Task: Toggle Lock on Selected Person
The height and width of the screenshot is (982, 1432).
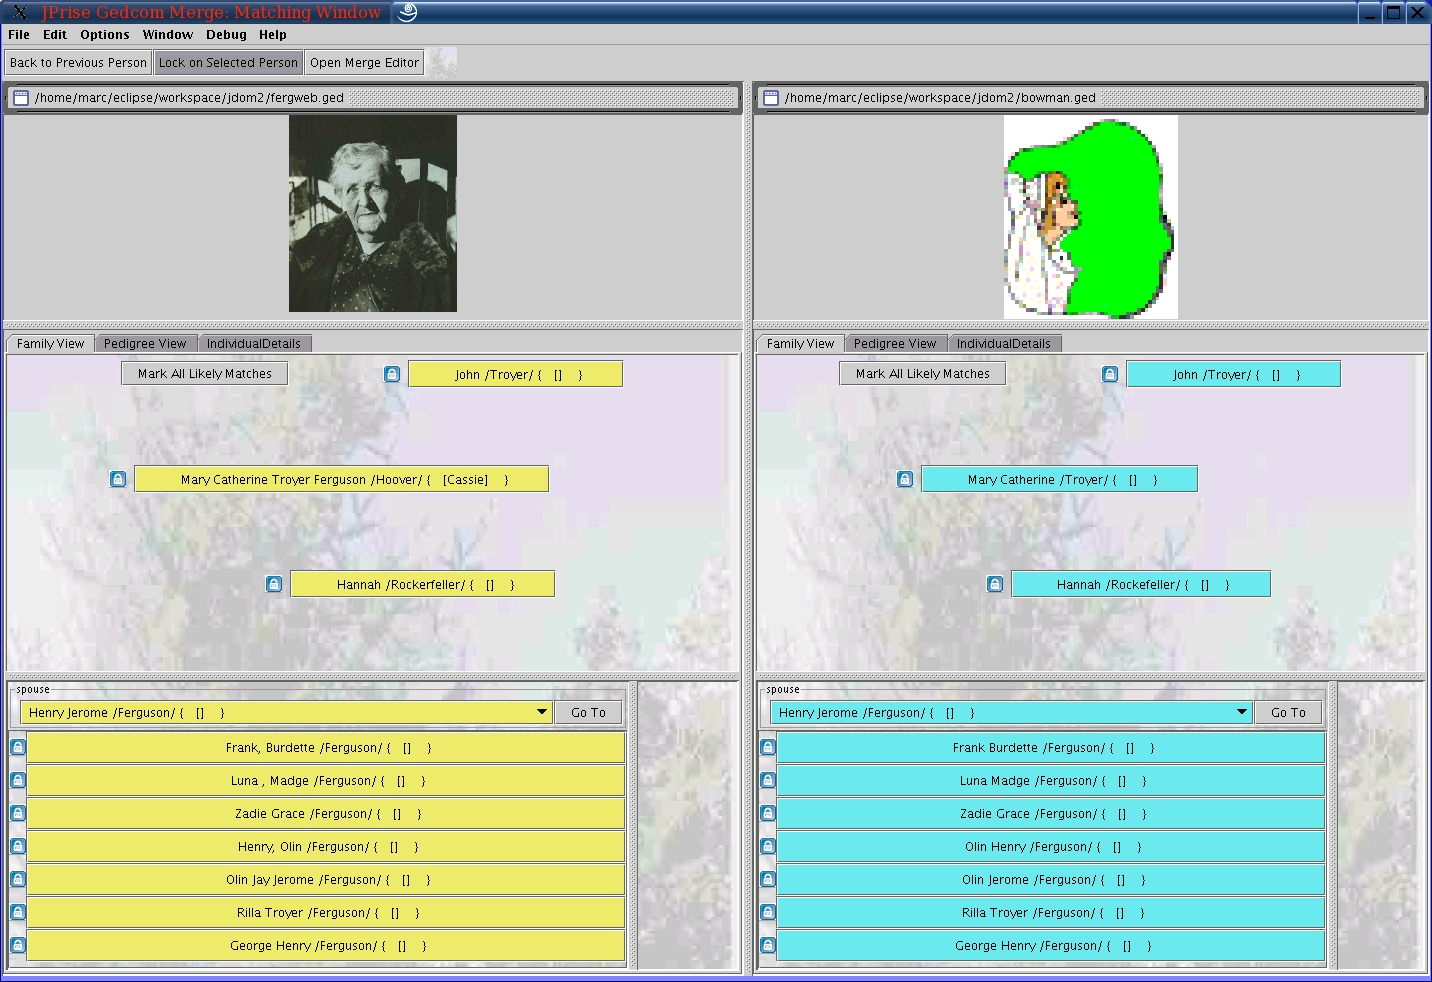Action: [228, 62]
